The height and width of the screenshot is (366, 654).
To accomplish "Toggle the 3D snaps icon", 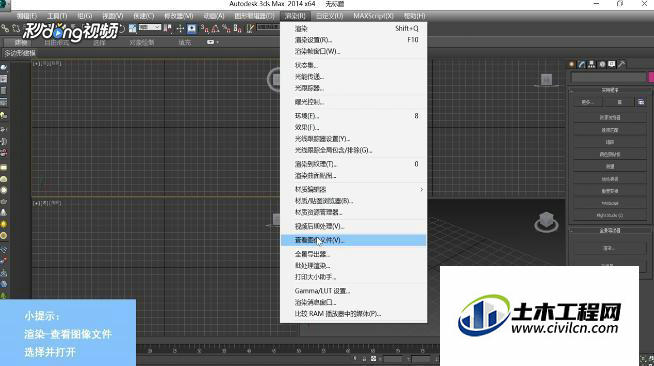I will 204,28.
